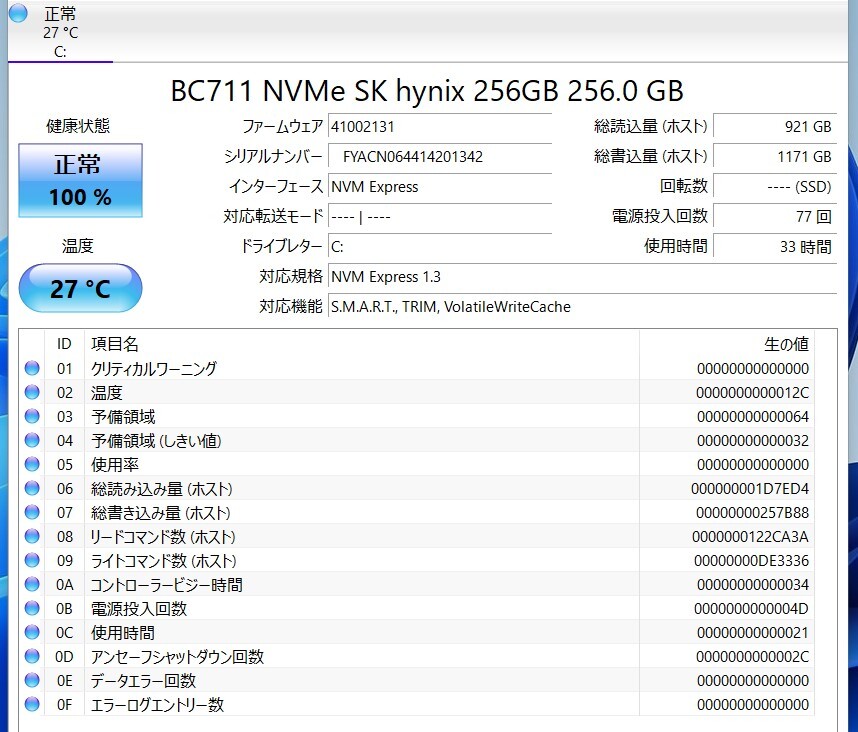Click the status orb for 総書き込み量 (ホスト) row 07
The height and width of the screenshot is (732, 858).
click(32, 513)
